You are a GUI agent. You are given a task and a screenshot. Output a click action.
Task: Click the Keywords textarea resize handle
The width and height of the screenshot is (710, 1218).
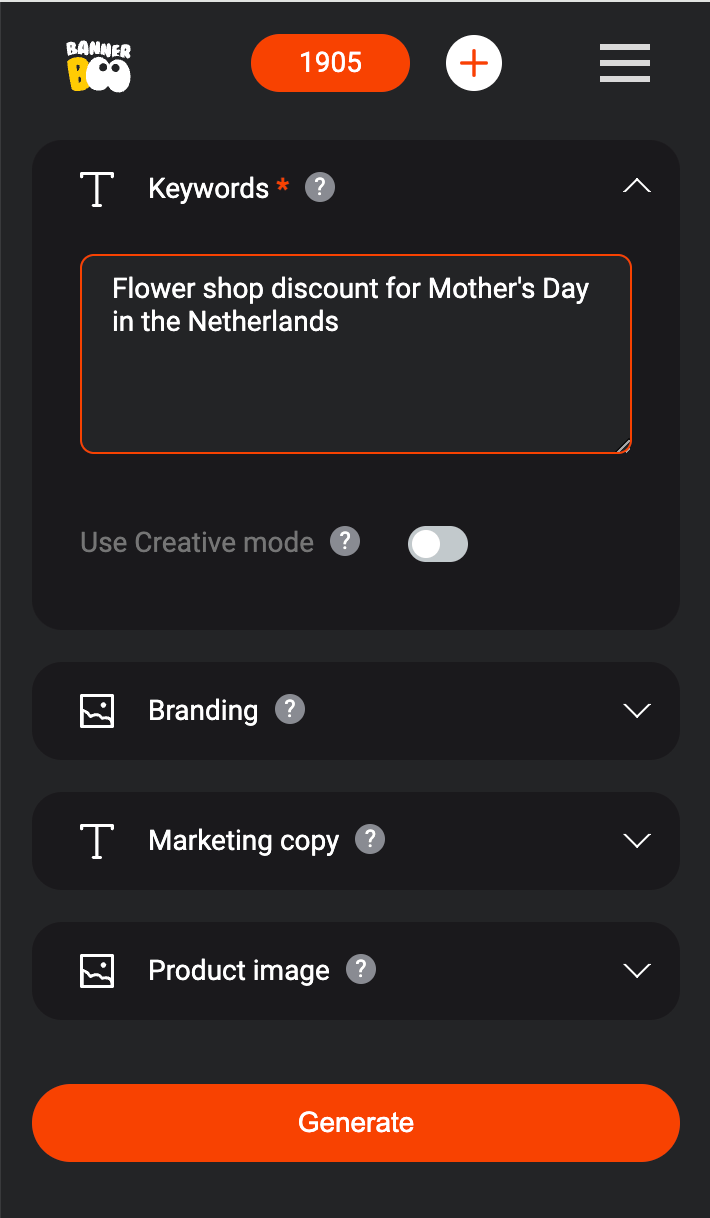point(624,446)
